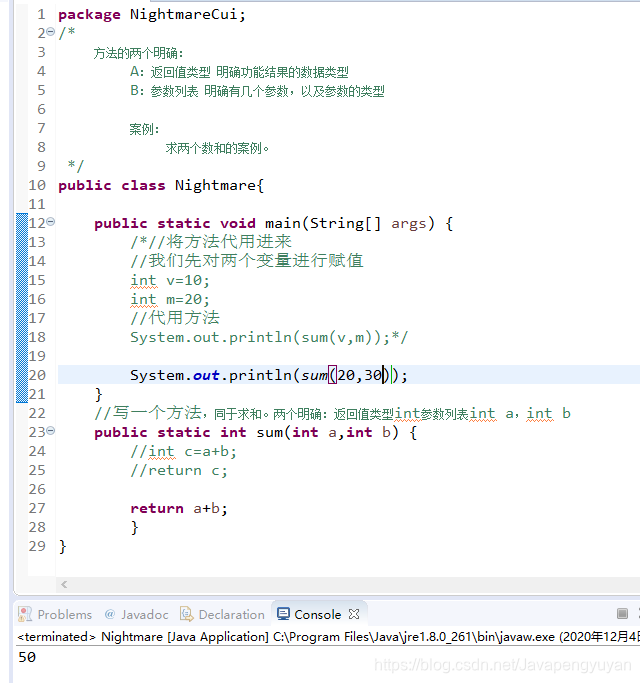Click the console output value 50
Viewport: 640px width, 683px height.
[x=27, y=657]
